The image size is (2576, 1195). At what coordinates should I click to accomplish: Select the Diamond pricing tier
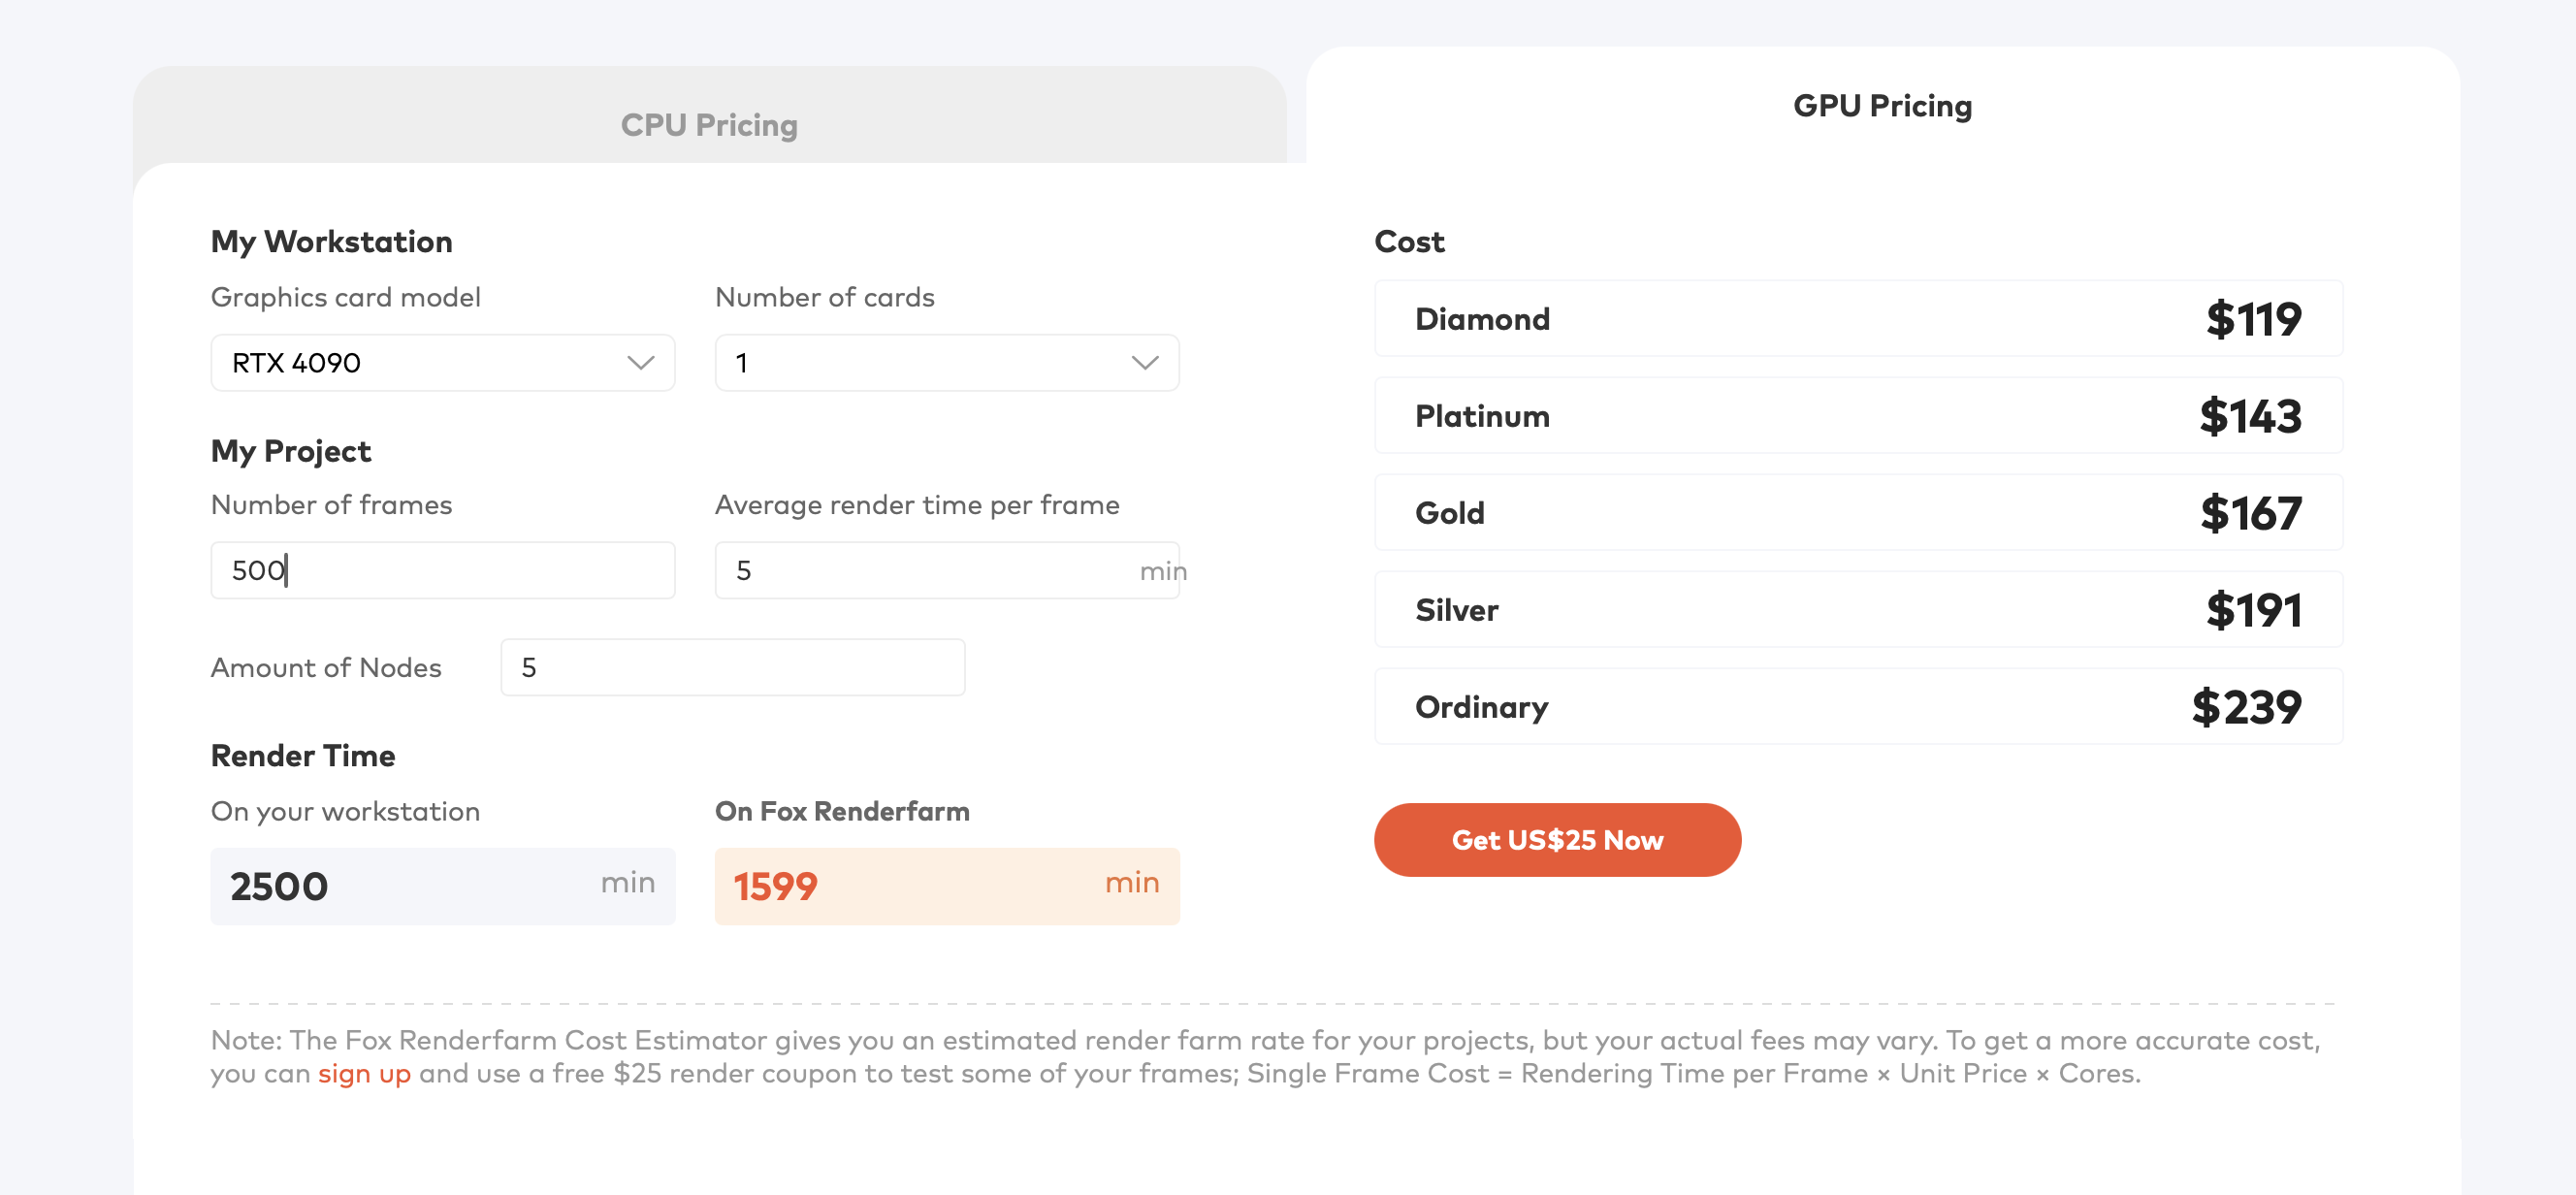click(1859, 318)
